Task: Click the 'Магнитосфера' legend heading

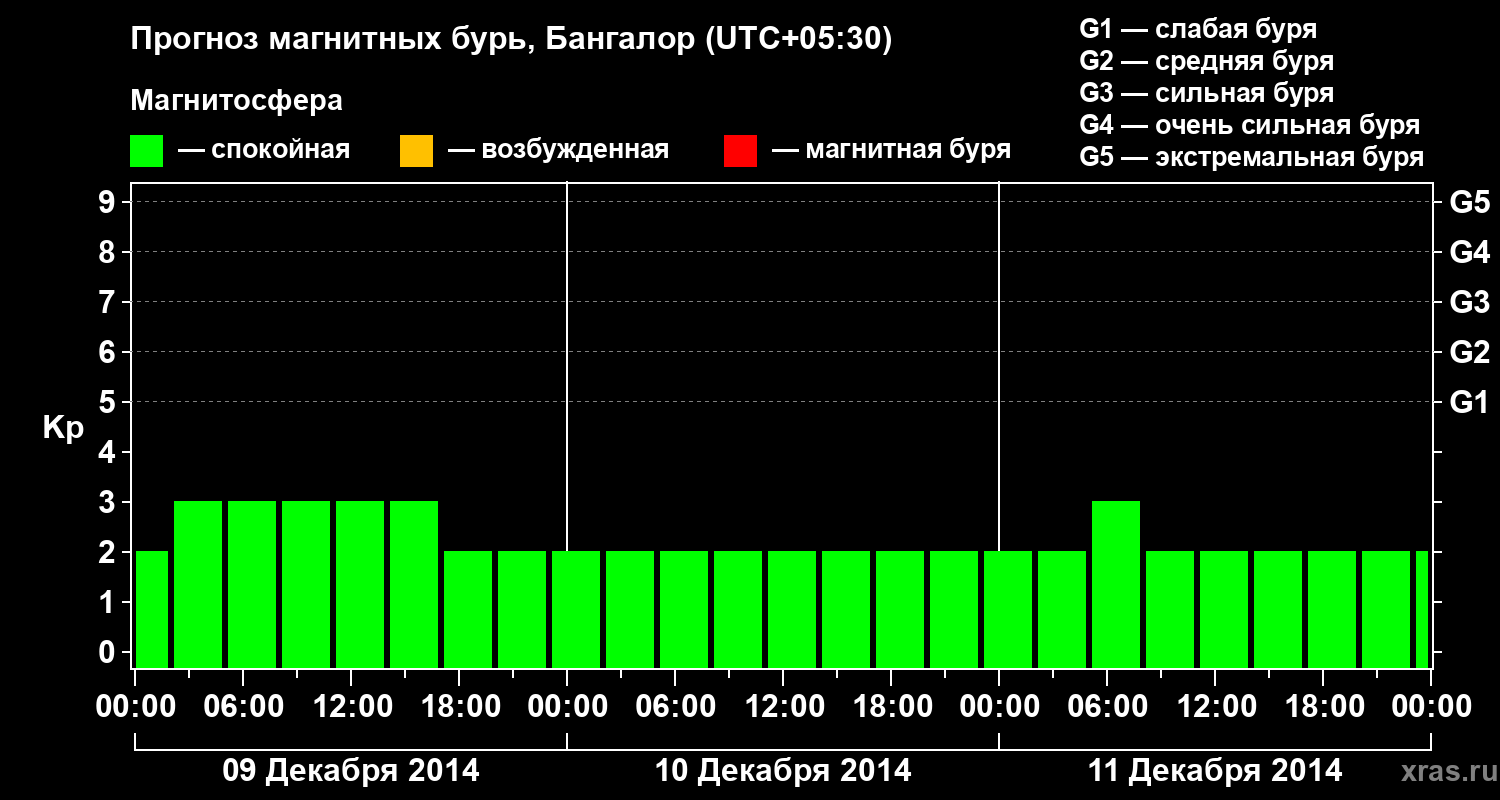Action: click(x=236, y=101)
